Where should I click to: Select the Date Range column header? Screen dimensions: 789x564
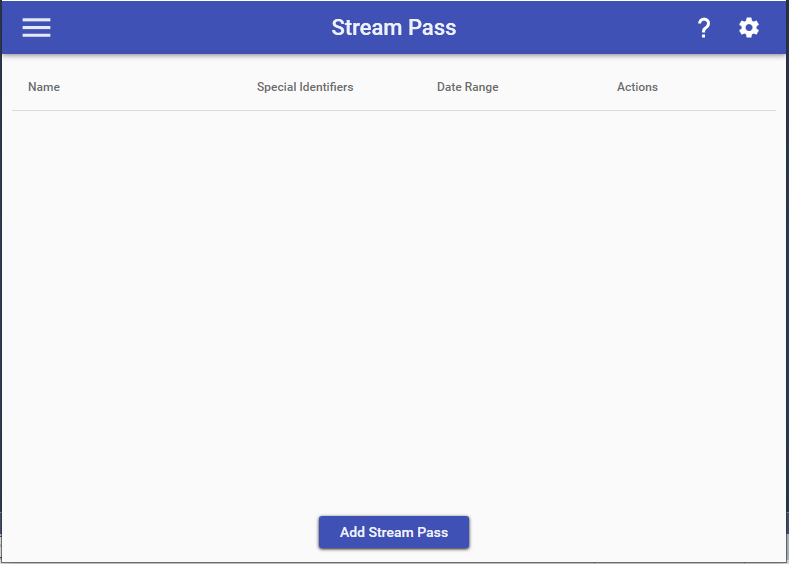(x=467, y=87)
